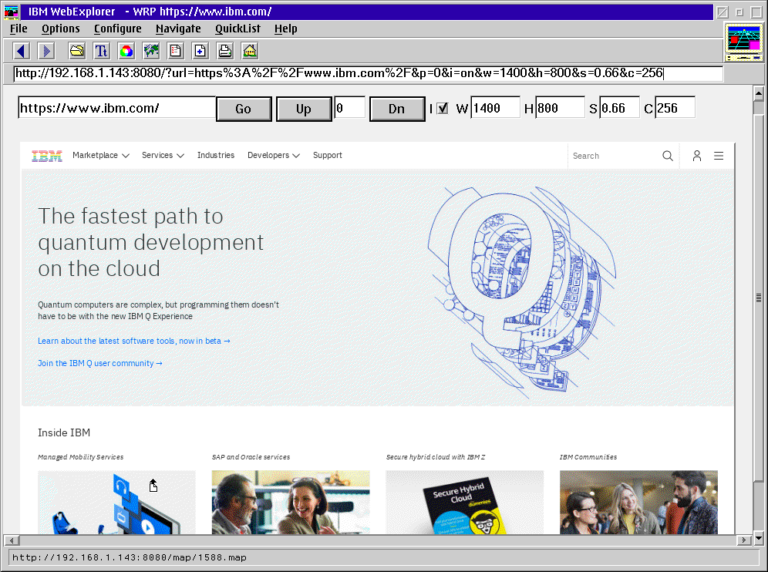Open the Options menu
This screenshot has width=768, height=572.
point(60,29)
